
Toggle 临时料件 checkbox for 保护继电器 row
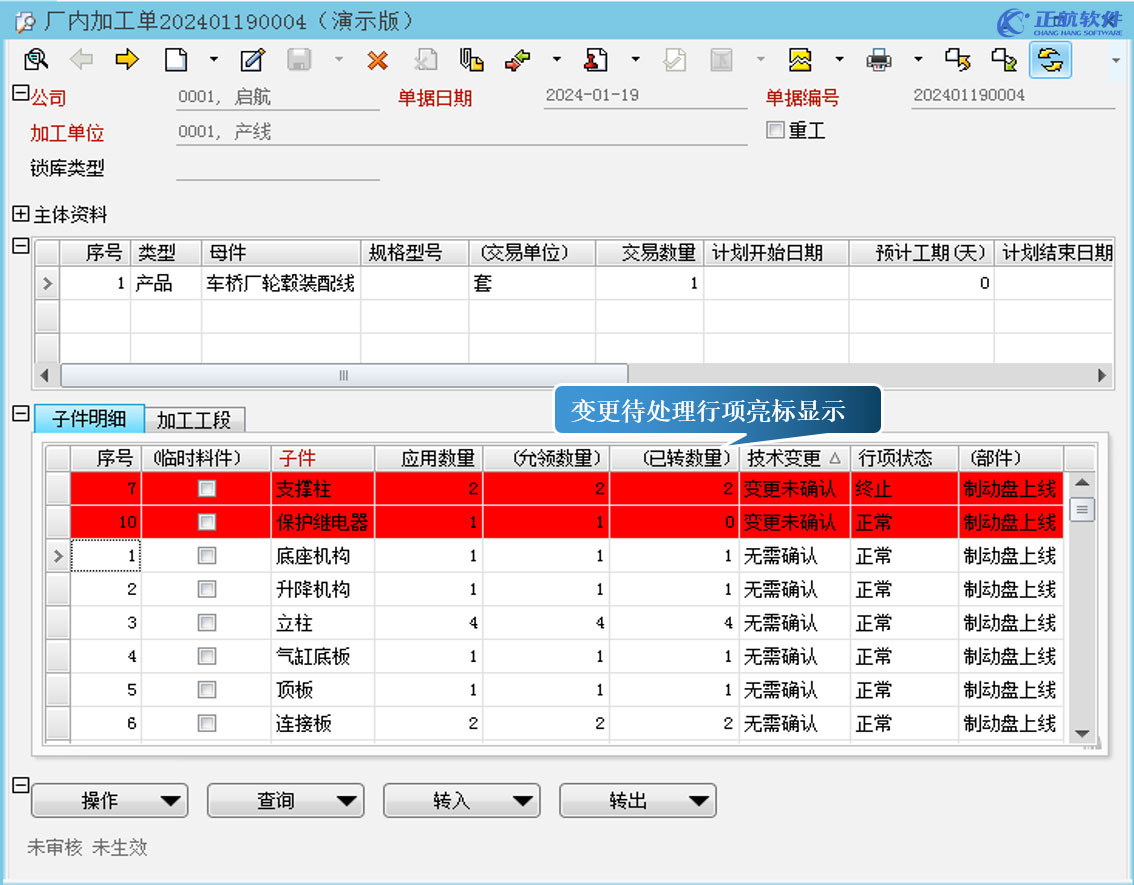point(207,522)
